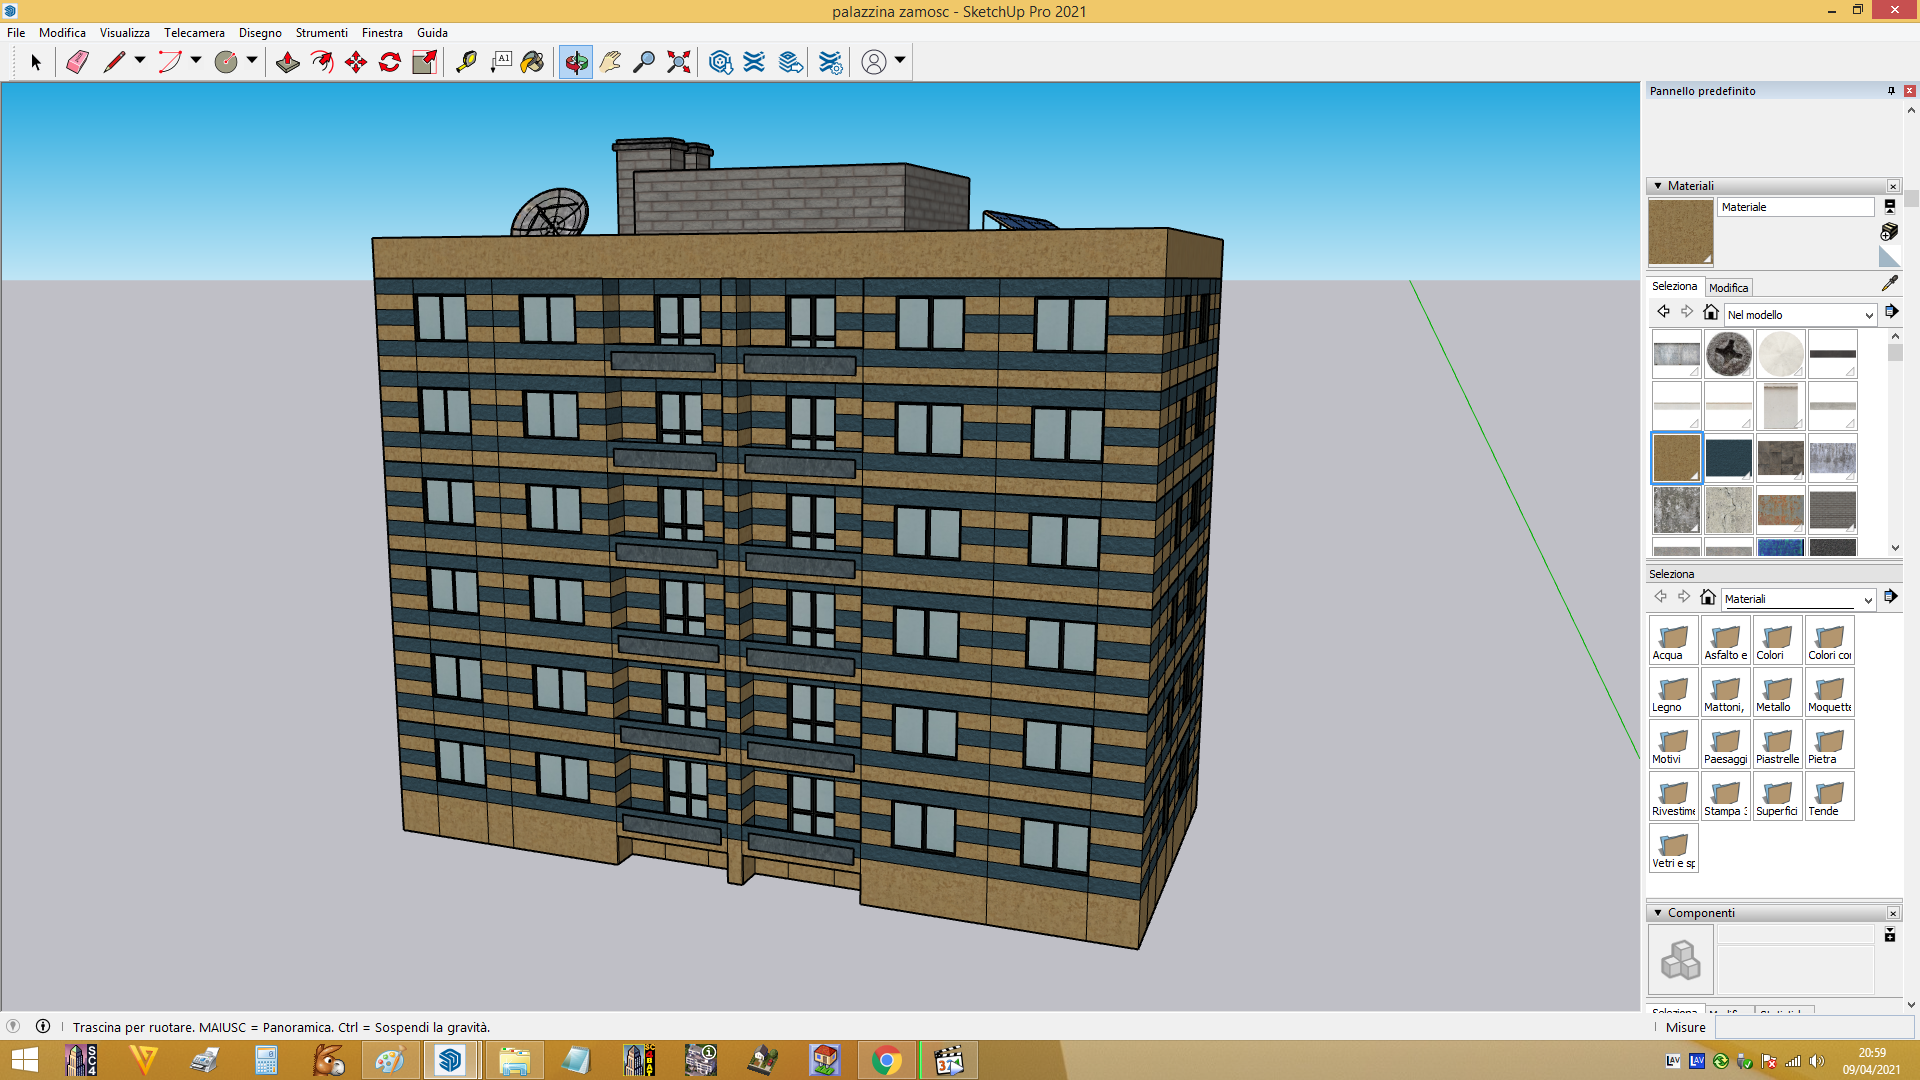Select the dark blue material swatch

point(1728,458)
